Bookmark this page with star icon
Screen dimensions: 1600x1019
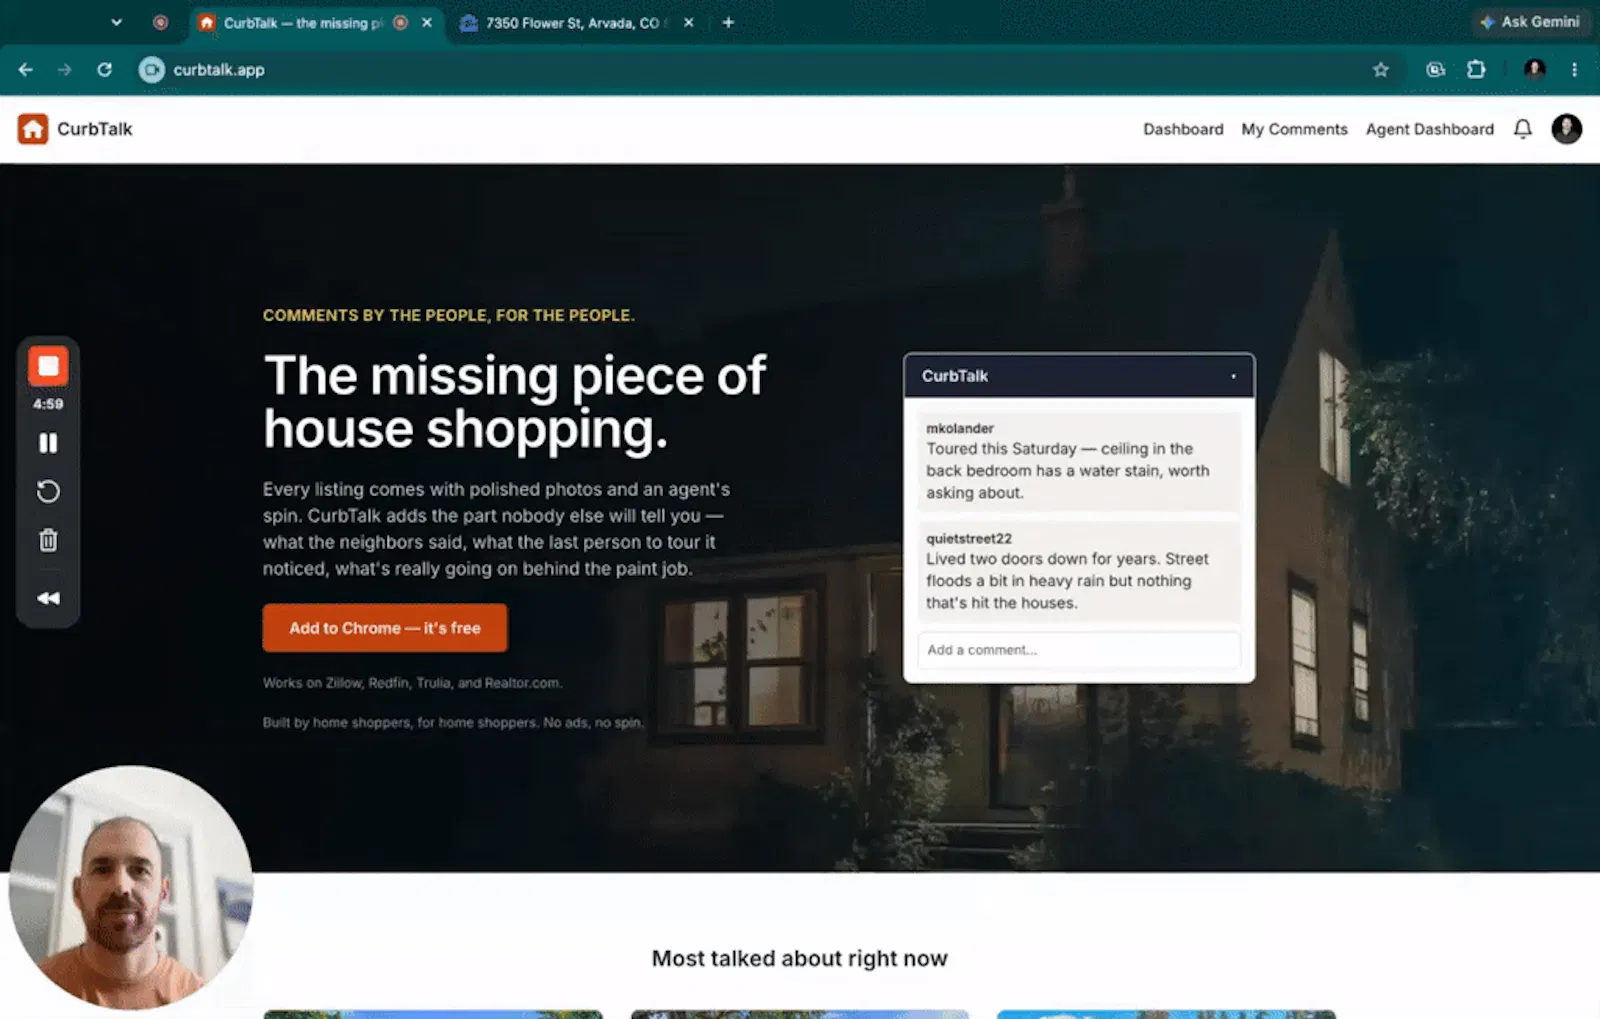(1381, 70)
